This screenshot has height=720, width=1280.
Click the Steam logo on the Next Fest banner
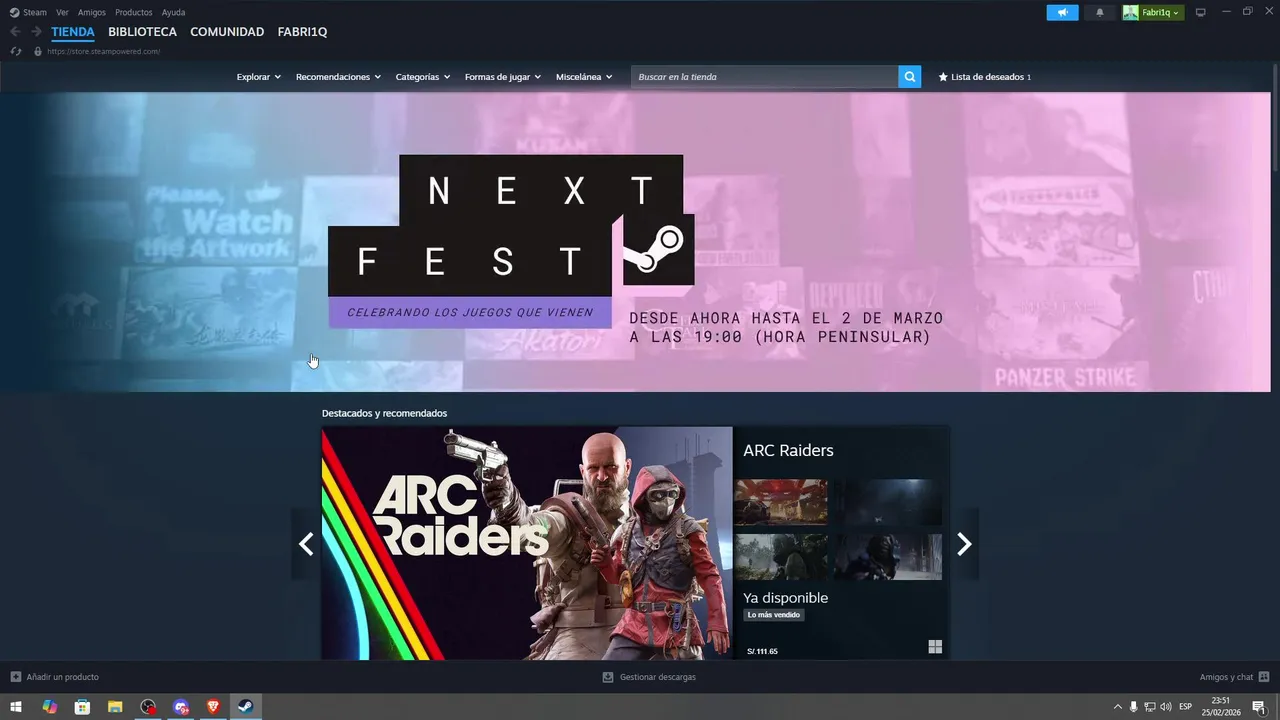coord(658,249)
